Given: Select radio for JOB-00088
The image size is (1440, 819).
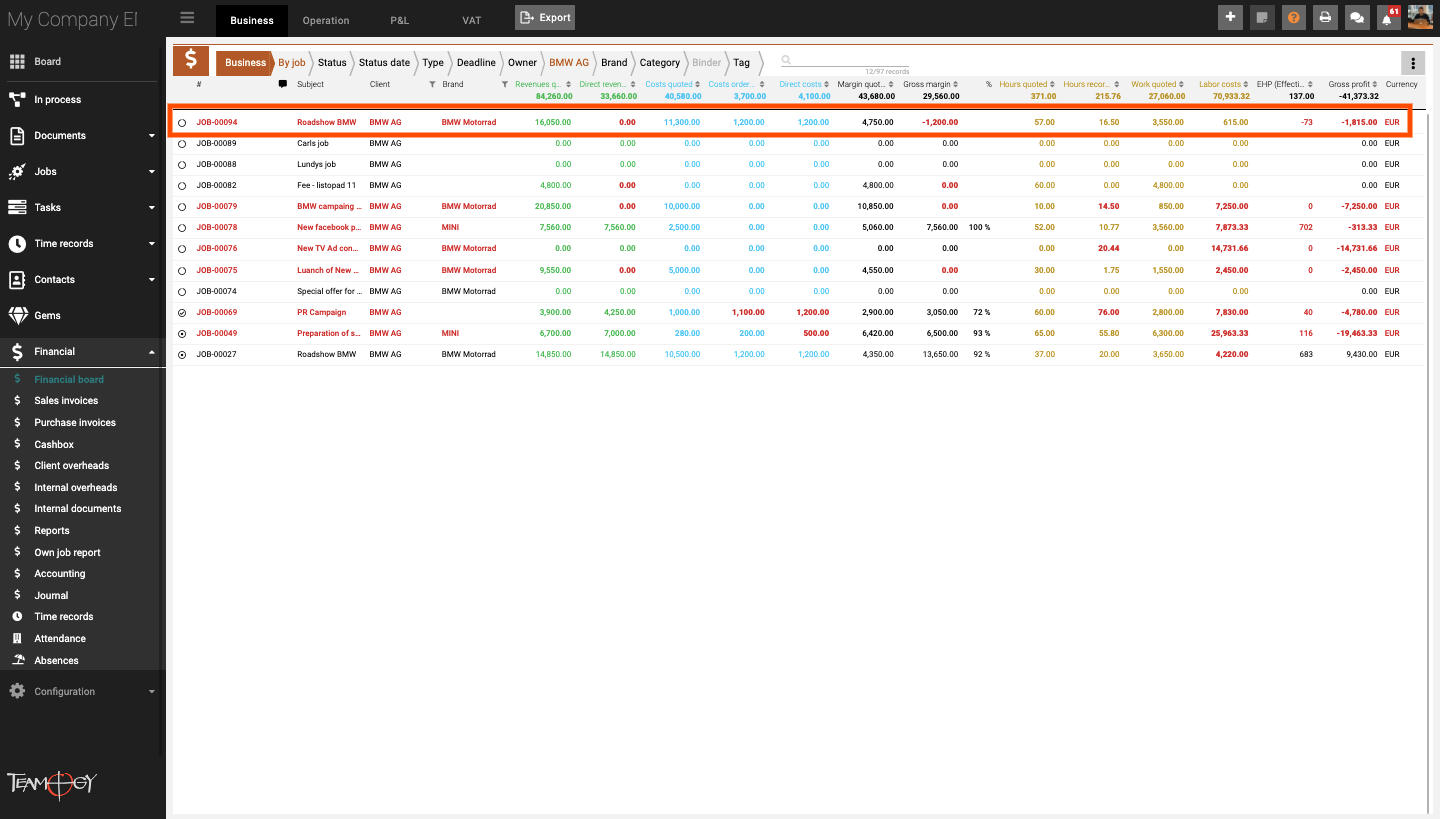Looking at the screenshot, I should click(x=182, y=165).
